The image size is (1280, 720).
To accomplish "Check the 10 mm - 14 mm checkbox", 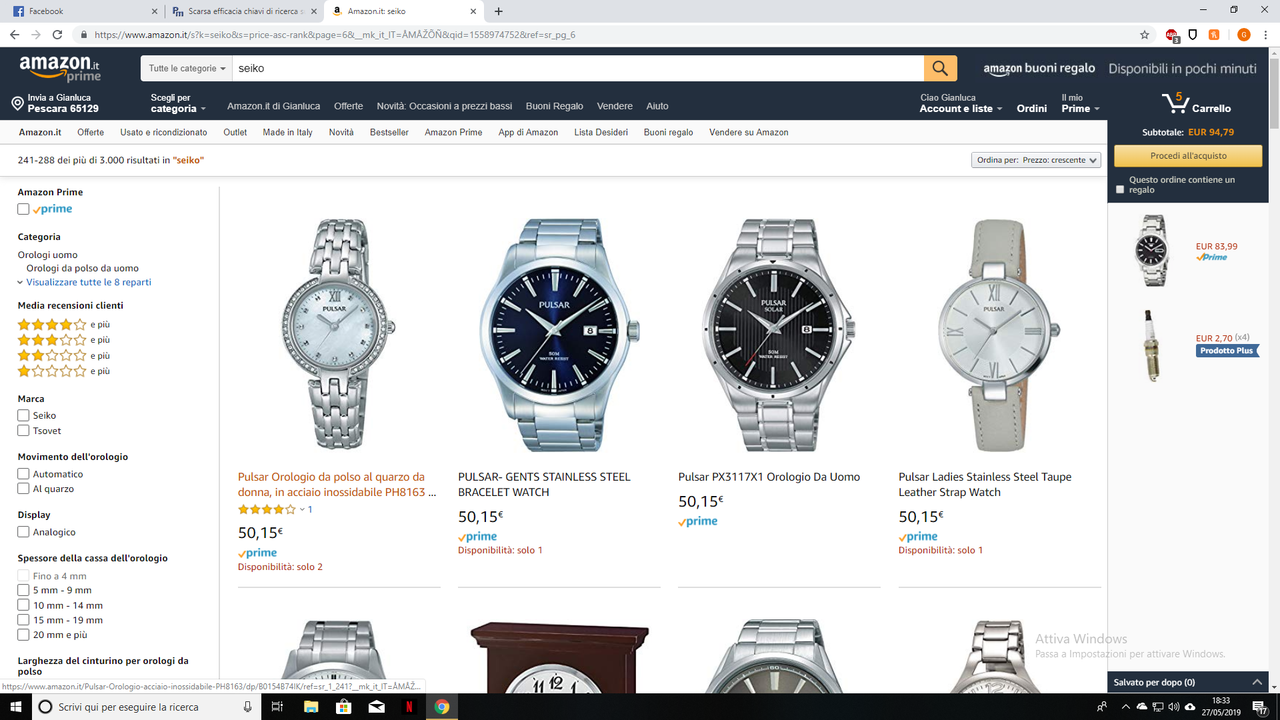I will pyautogui.click(x=23, y=605).
